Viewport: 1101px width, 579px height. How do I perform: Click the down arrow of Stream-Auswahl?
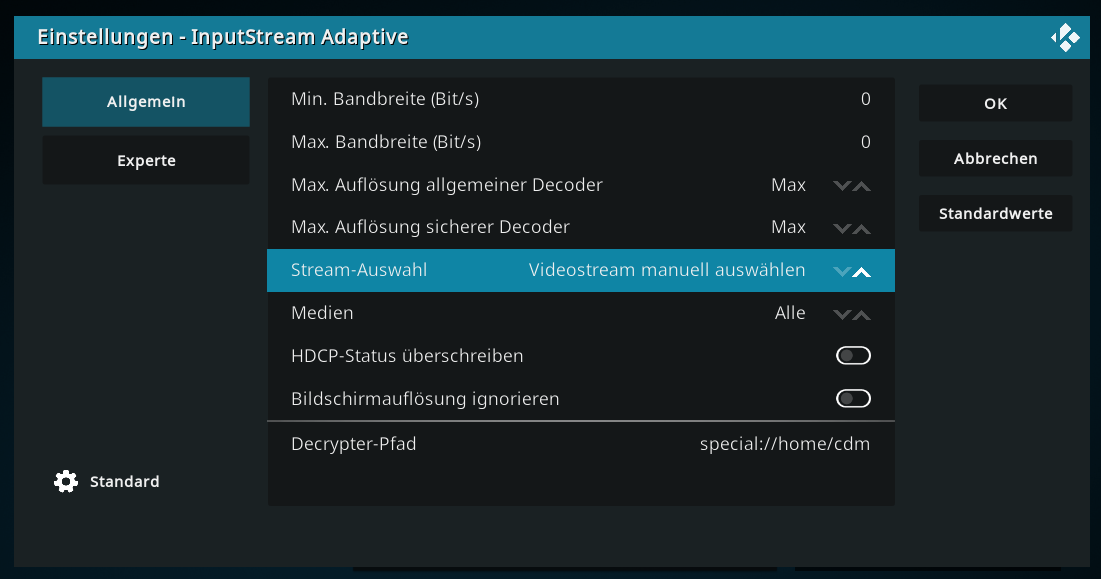tap(842, 272)
